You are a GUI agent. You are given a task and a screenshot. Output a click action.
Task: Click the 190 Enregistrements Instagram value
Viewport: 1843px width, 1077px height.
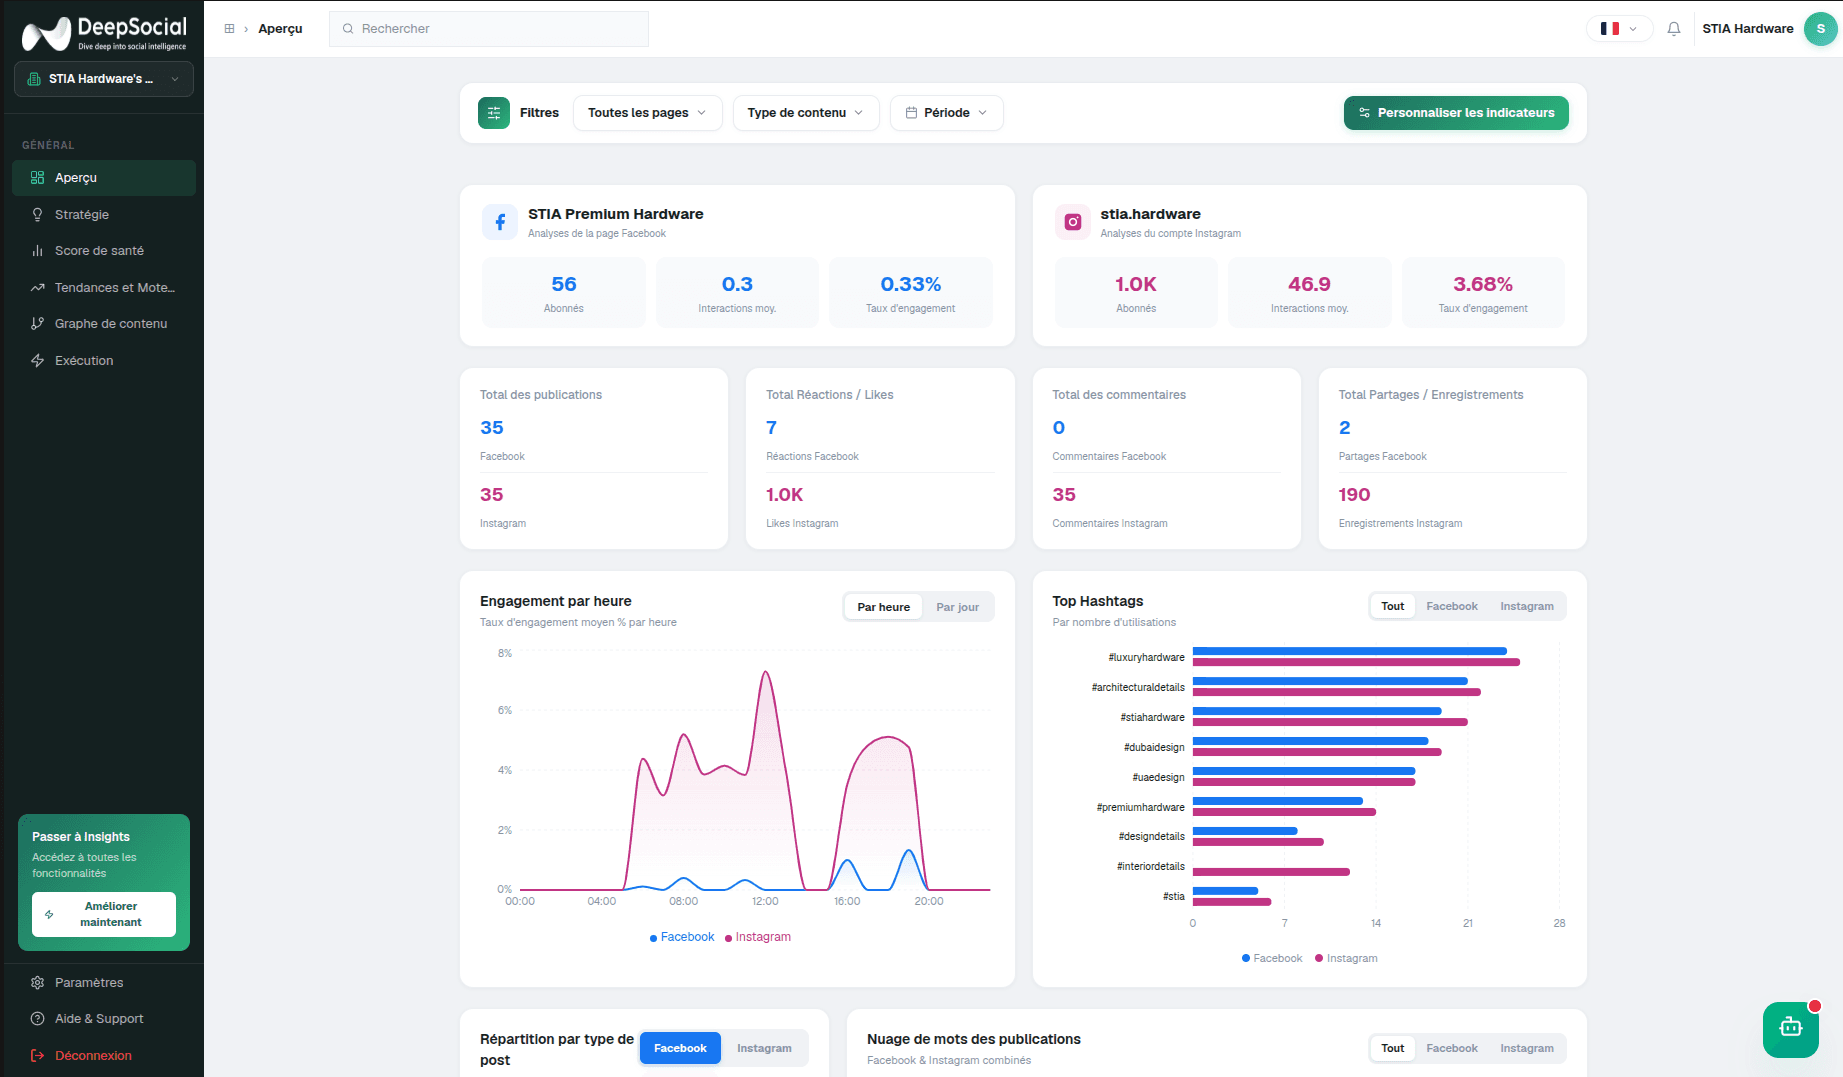coord(1354,495)
